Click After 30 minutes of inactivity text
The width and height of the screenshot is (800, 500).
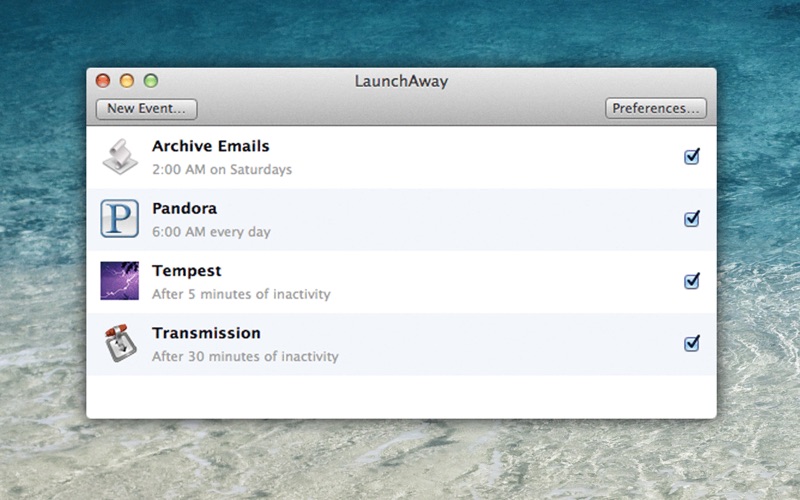coord(245,356)
